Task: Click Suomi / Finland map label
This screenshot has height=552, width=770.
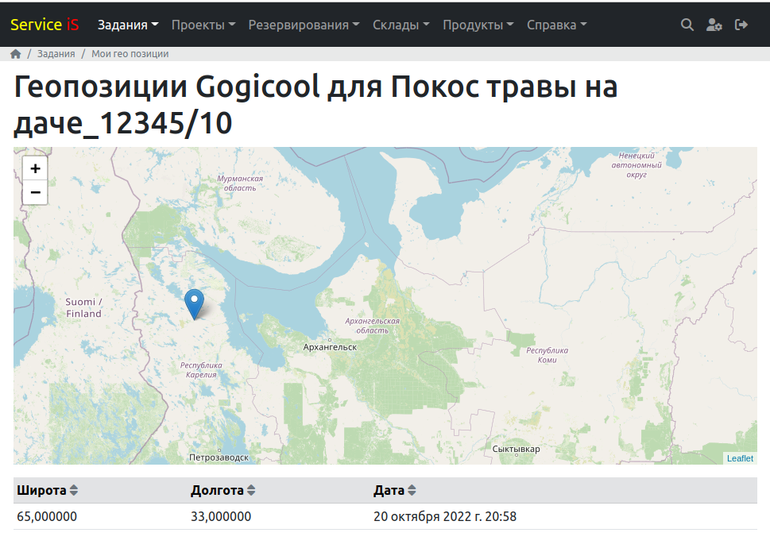Action: coord(83,308)
